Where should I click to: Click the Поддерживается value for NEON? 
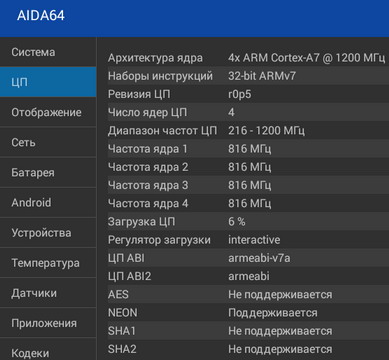pyautogui.click(x=273, y=313)
